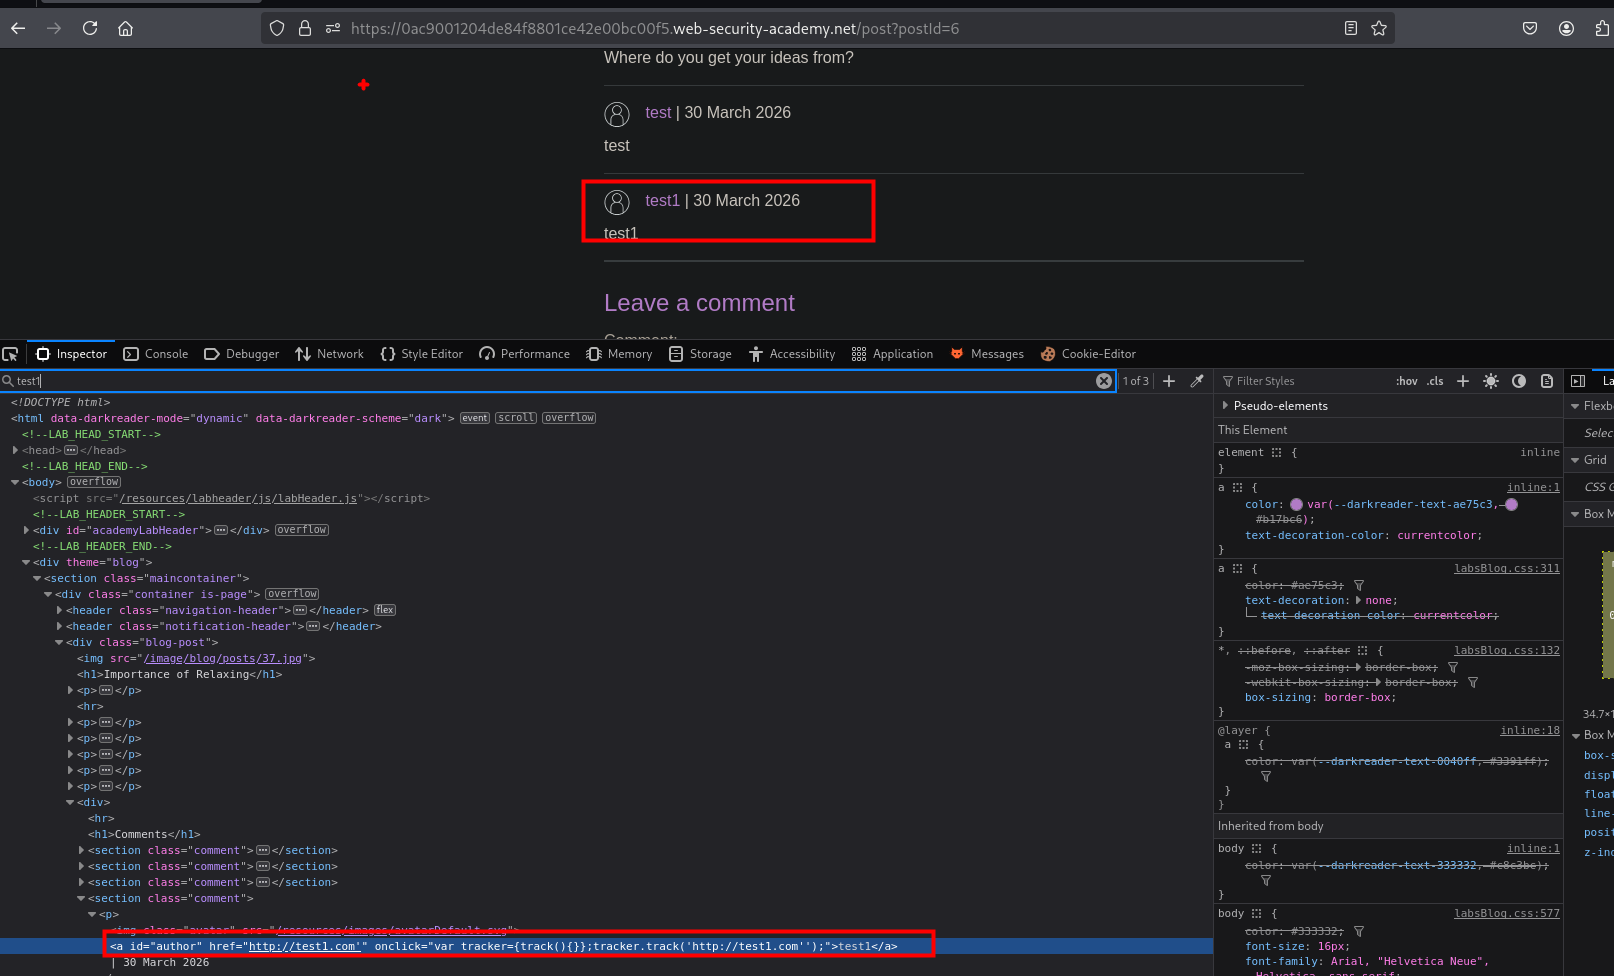Open Reader View from the address bar

[x=1351, y=28]
